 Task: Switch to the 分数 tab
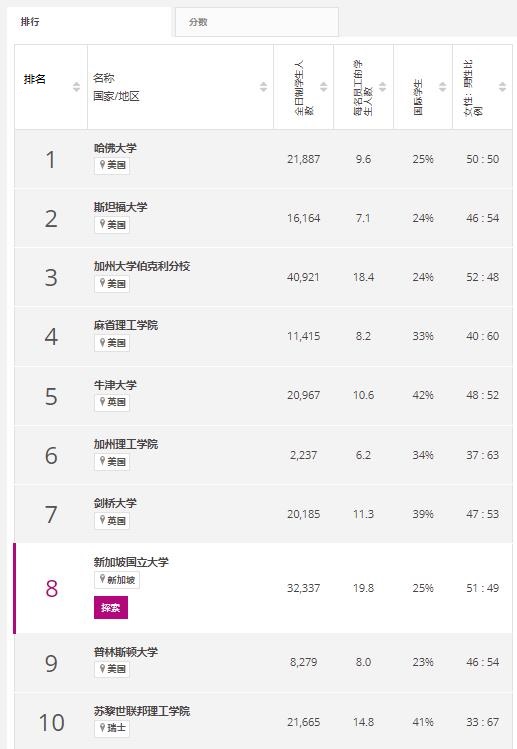point(257,22)
